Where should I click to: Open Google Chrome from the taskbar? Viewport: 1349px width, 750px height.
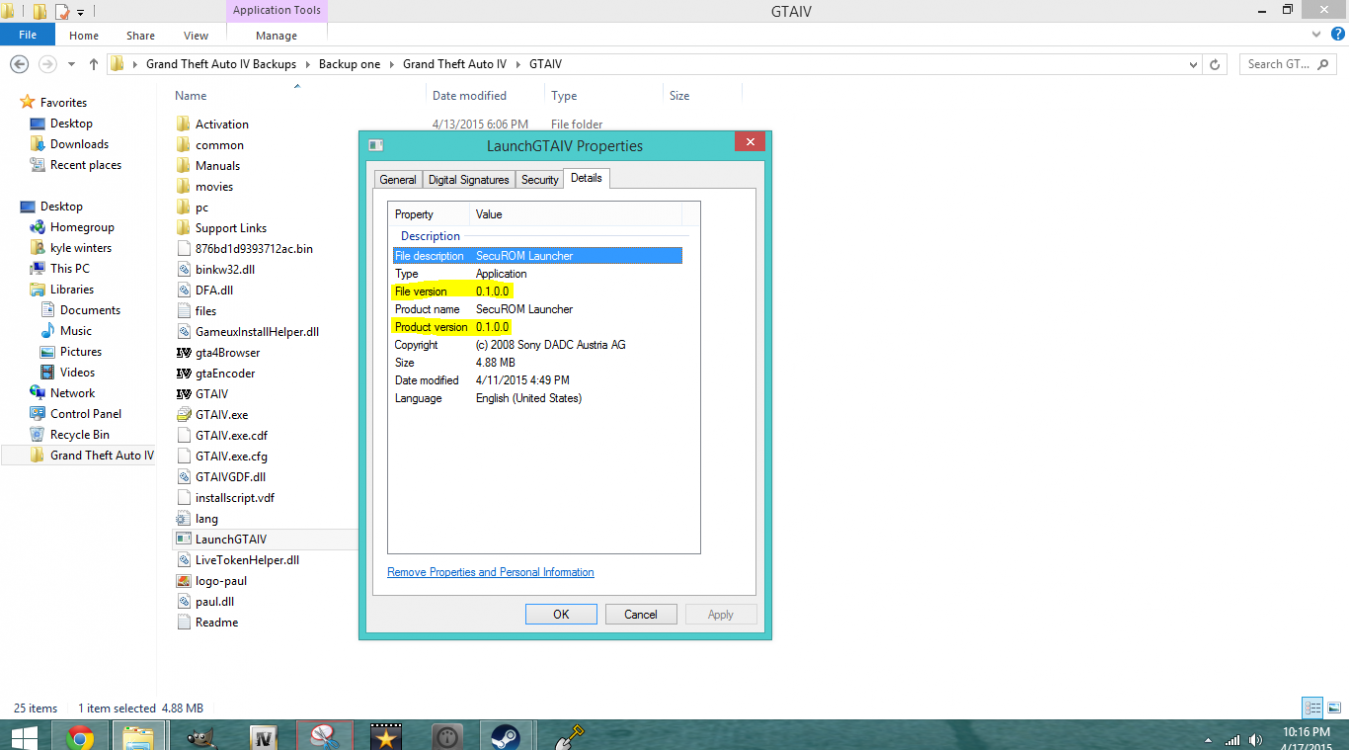point(80,738)
